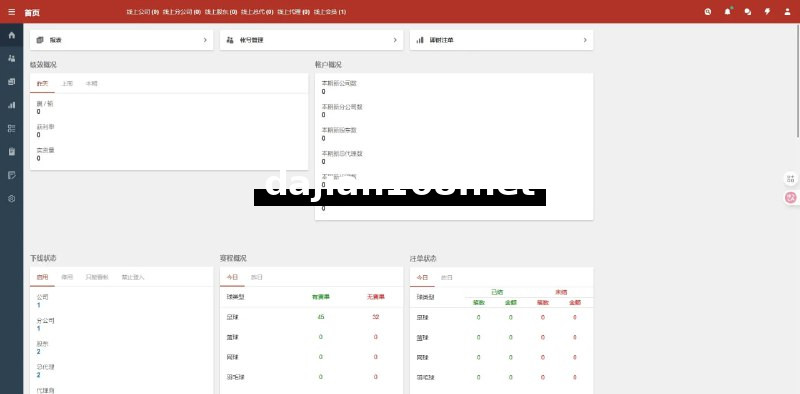
Task: Click 线上公司 (0) in header
Action: pos(143,12)
